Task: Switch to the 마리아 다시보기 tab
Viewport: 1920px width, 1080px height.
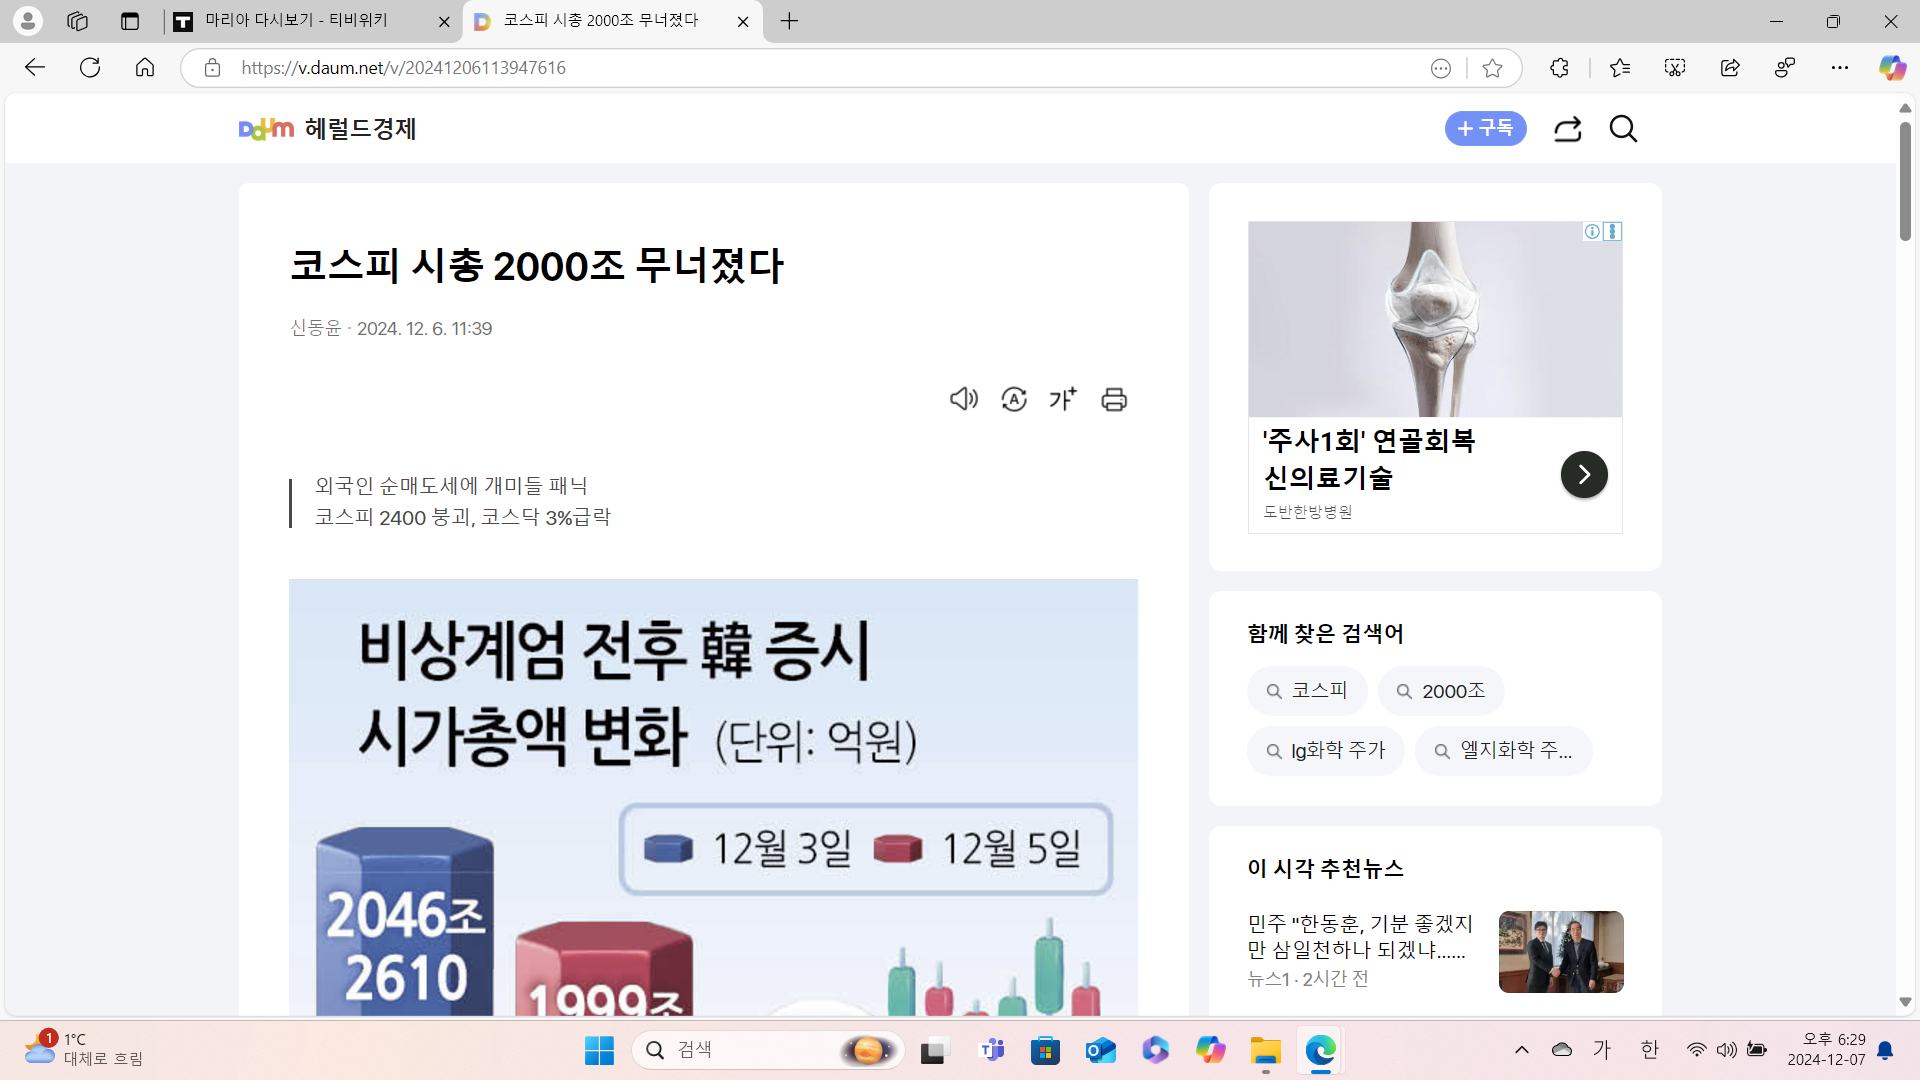Action: (300, 21)
